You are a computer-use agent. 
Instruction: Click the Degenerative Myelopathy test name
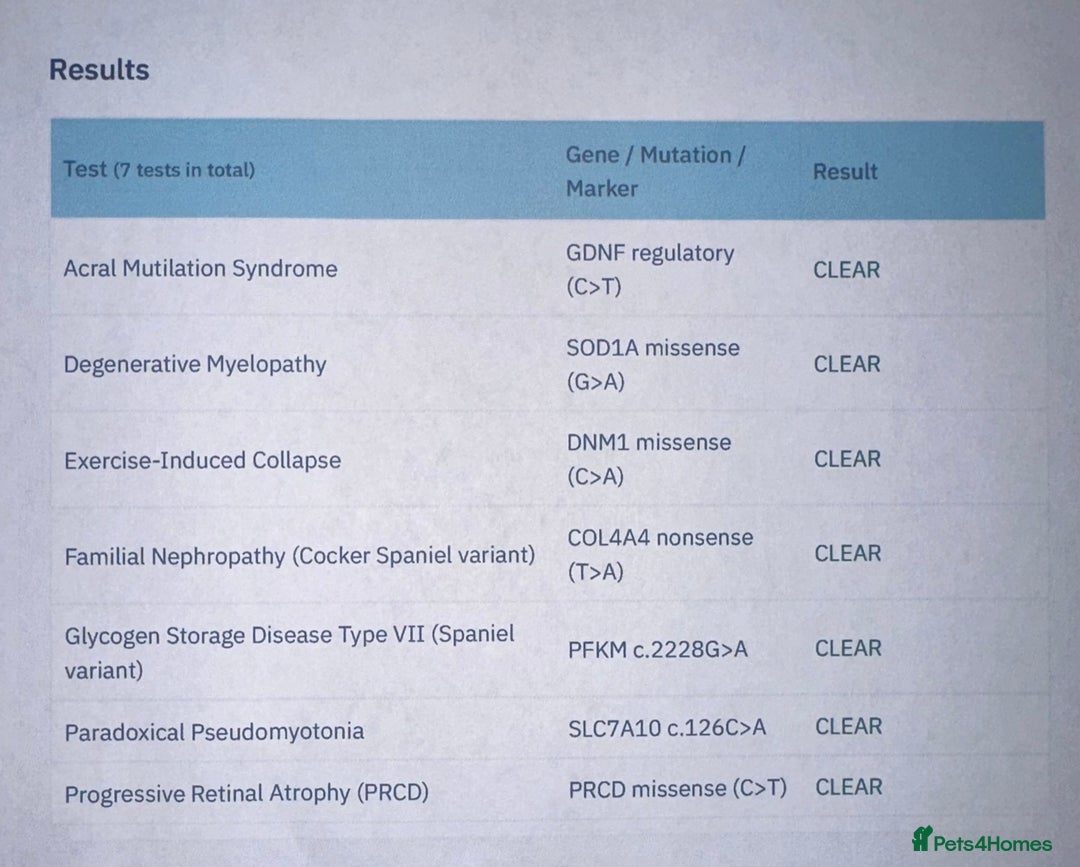tap(195, 364)
